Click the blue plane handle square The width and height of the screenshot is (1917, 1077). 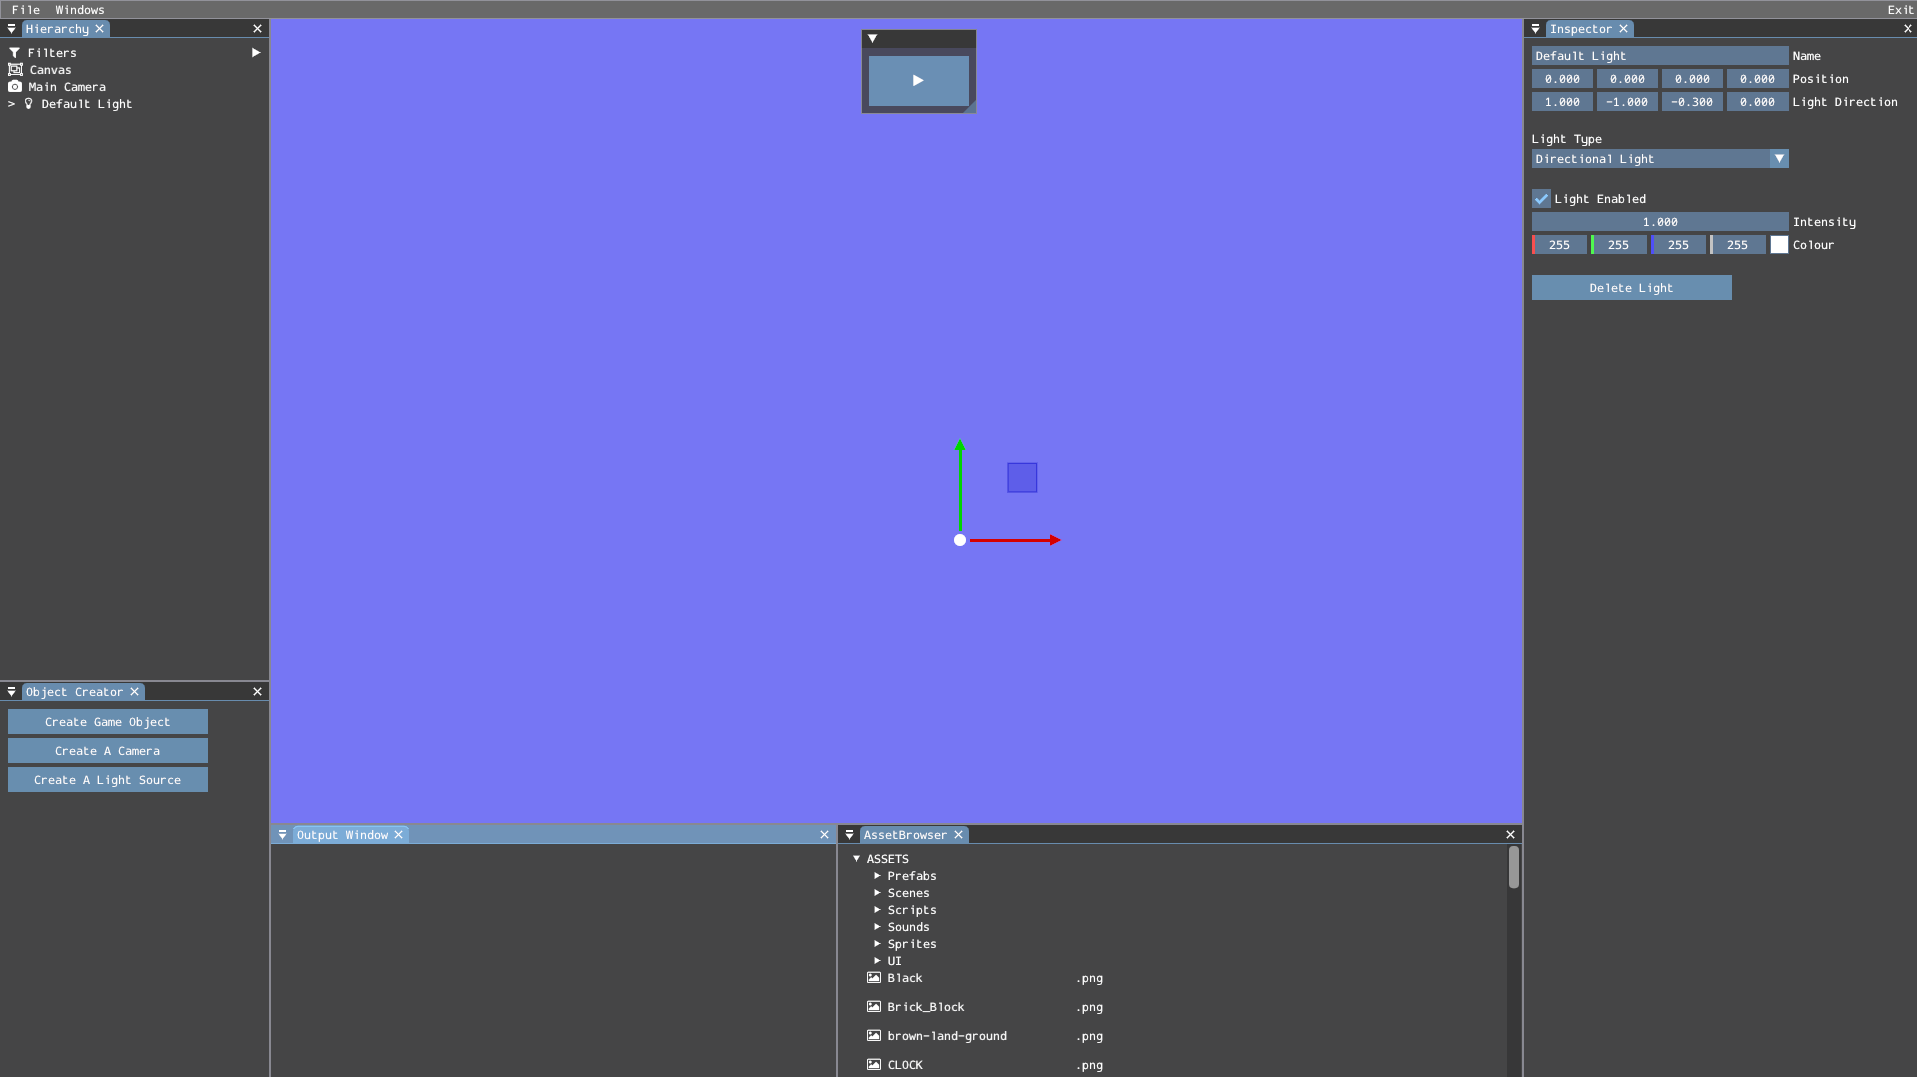pyautogui.click(x=1022, y=477)
